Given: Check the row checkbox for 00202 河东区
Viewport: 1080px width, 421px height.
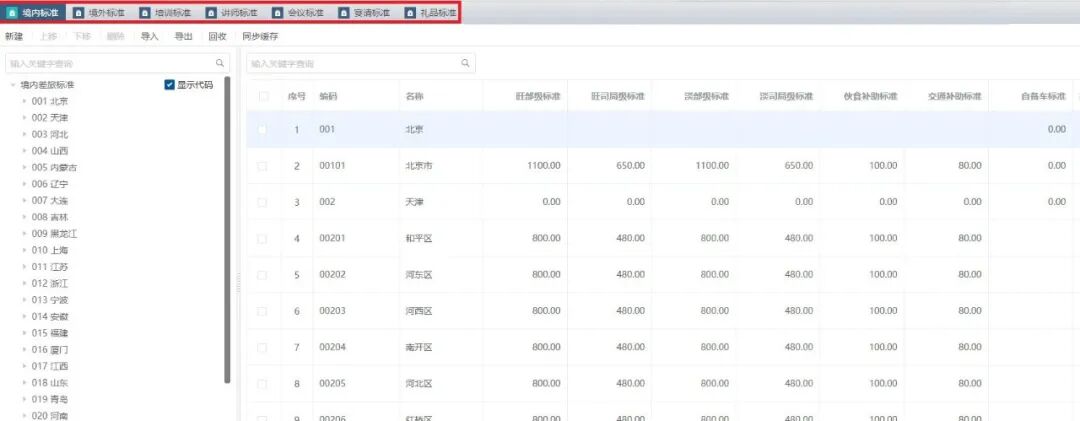Looking at the screenshot, I should tap(262, 274).
